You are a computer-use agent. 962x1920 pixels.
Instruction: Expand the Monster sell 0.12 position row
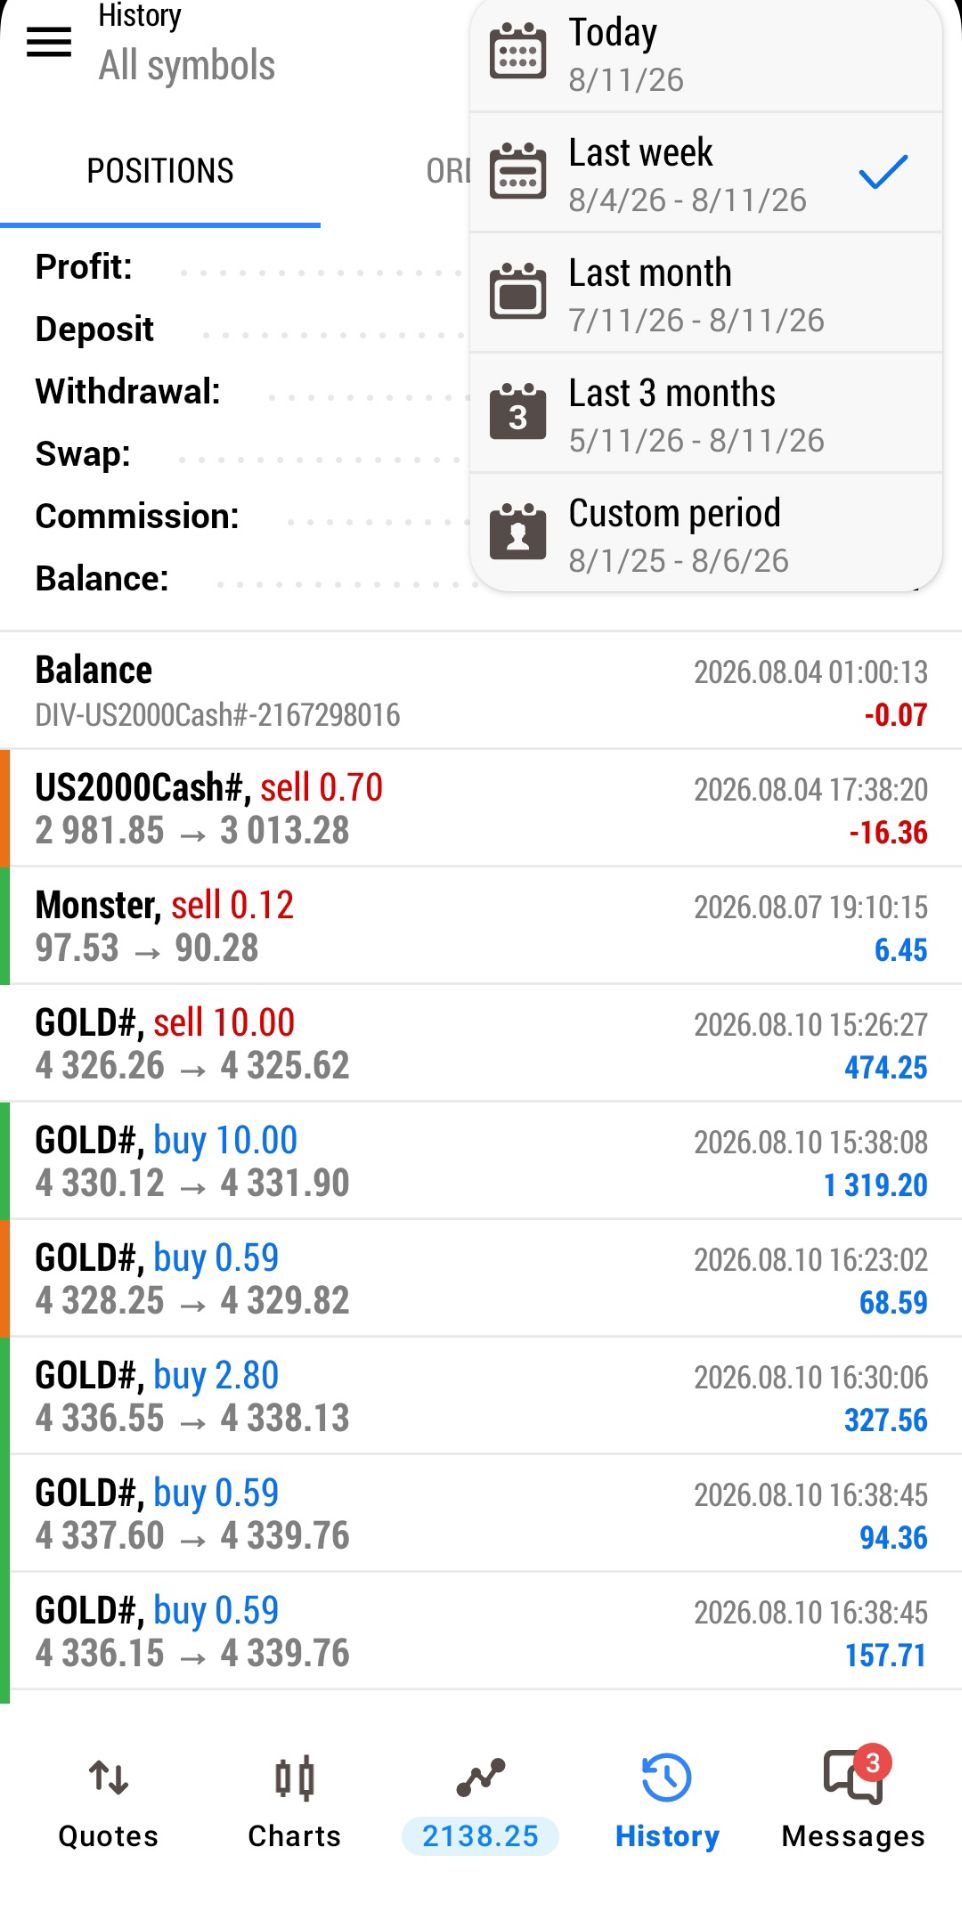481,926
